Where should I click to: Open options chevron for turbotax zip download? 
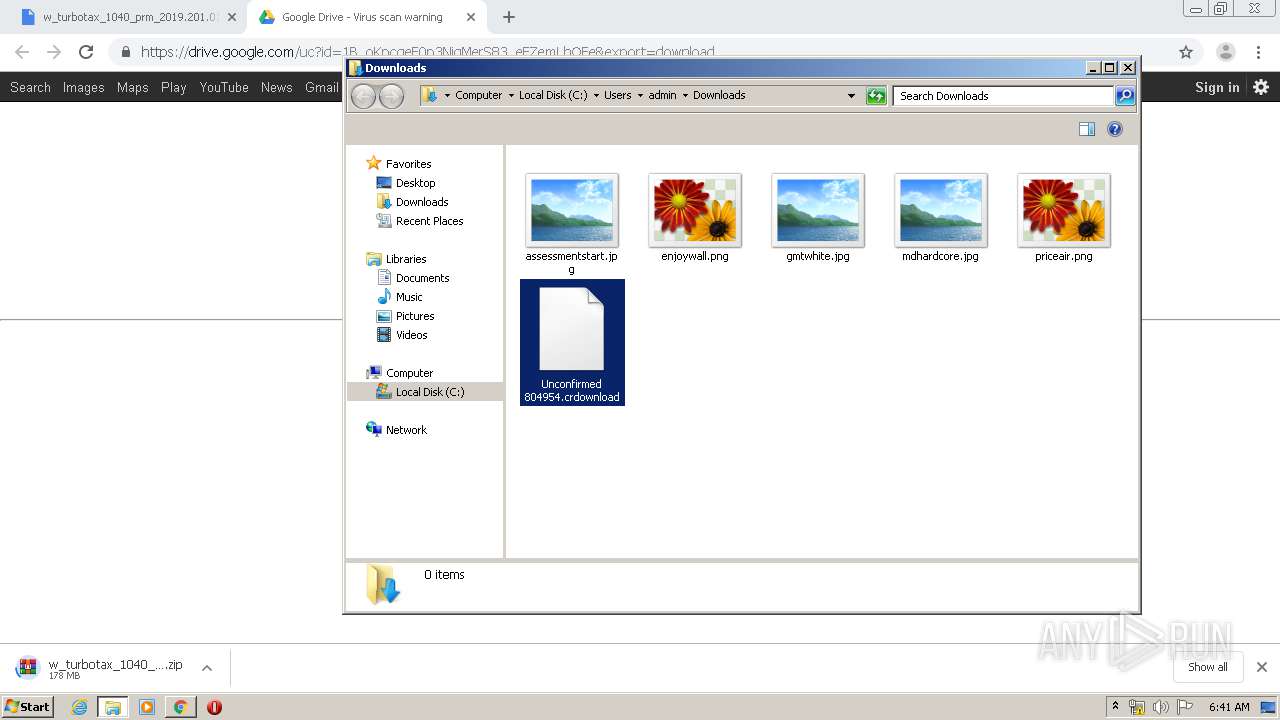click(x=207, y=668)
